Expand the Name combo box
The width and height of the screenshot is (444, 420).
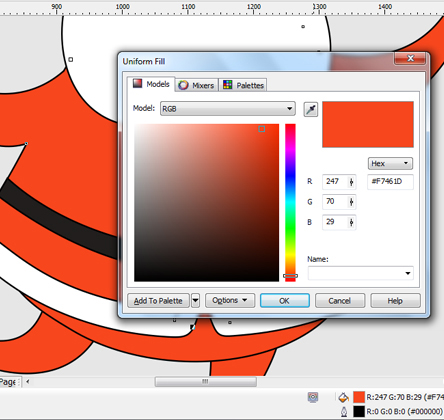[360, 273]
